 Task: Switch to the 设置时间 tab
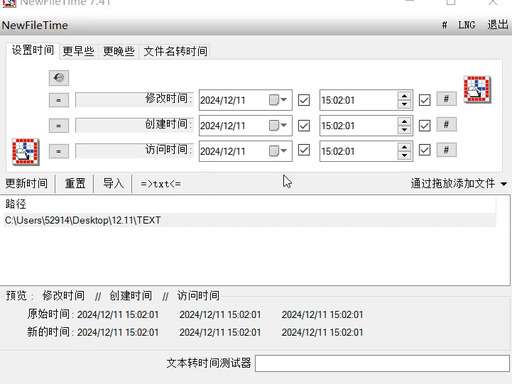click(33, 50)
